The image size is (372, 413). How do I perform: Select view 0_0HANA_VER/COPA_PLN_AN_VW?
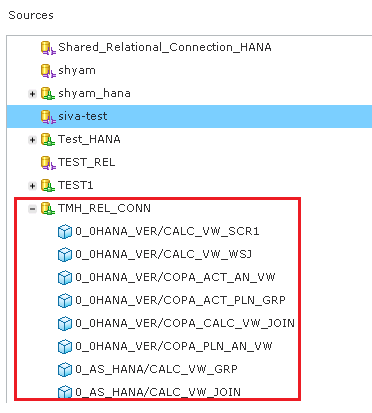(x=174, y=346)
